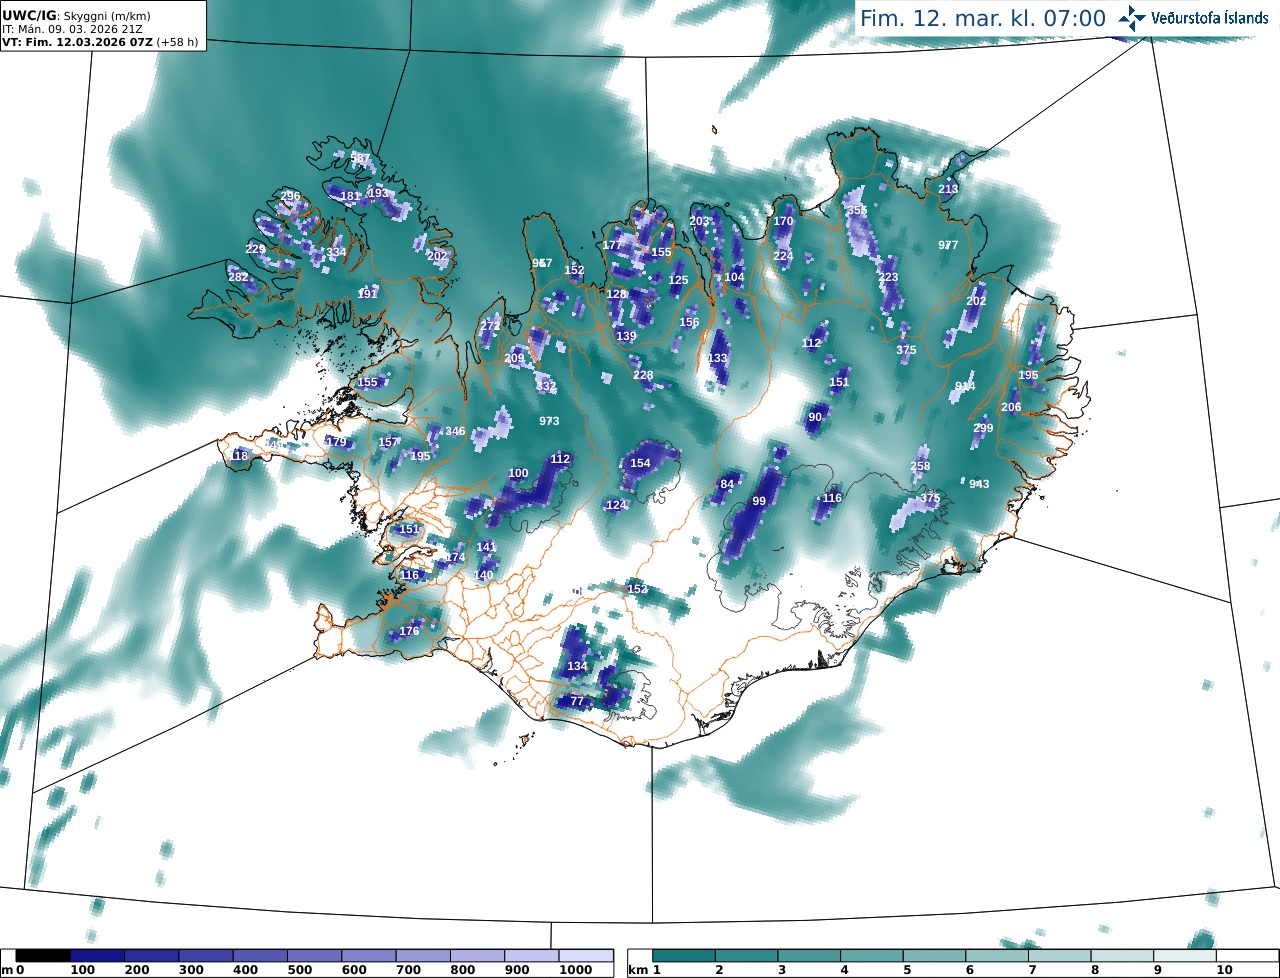1280x978 pixels.
Task: Click the visibility value 299 on the map
Action: click(983, 429)
